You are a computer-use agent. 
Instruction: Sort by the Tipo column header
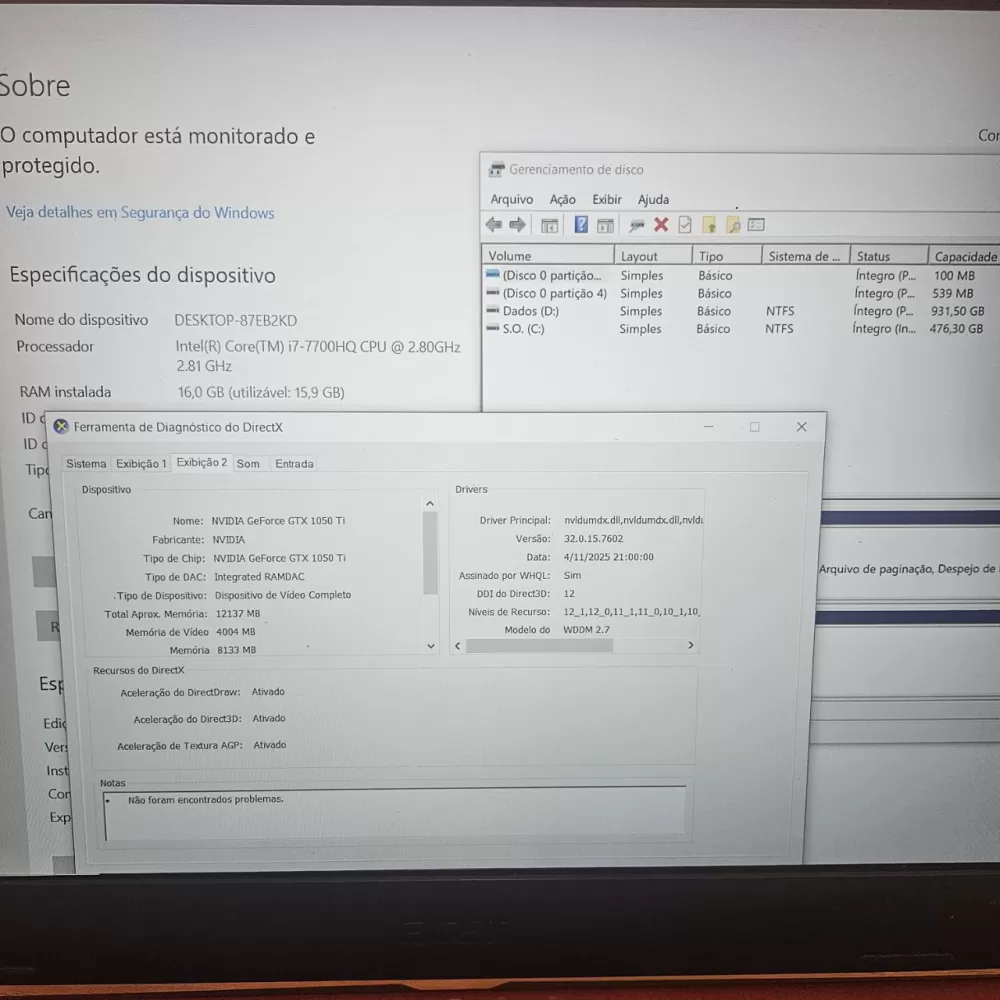coord(727,256)
